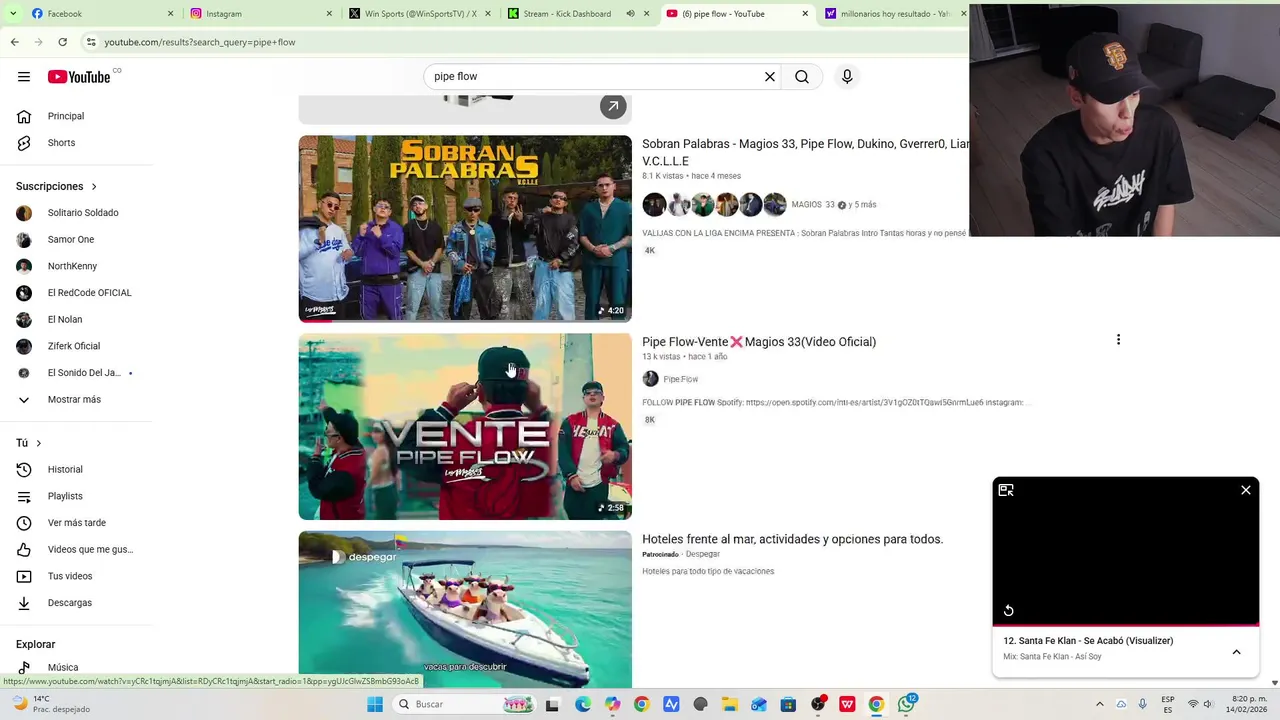Screen dimensions: 1280x720
Task: Open the YouTube hamburger guide menu
Action: point(24,77)
